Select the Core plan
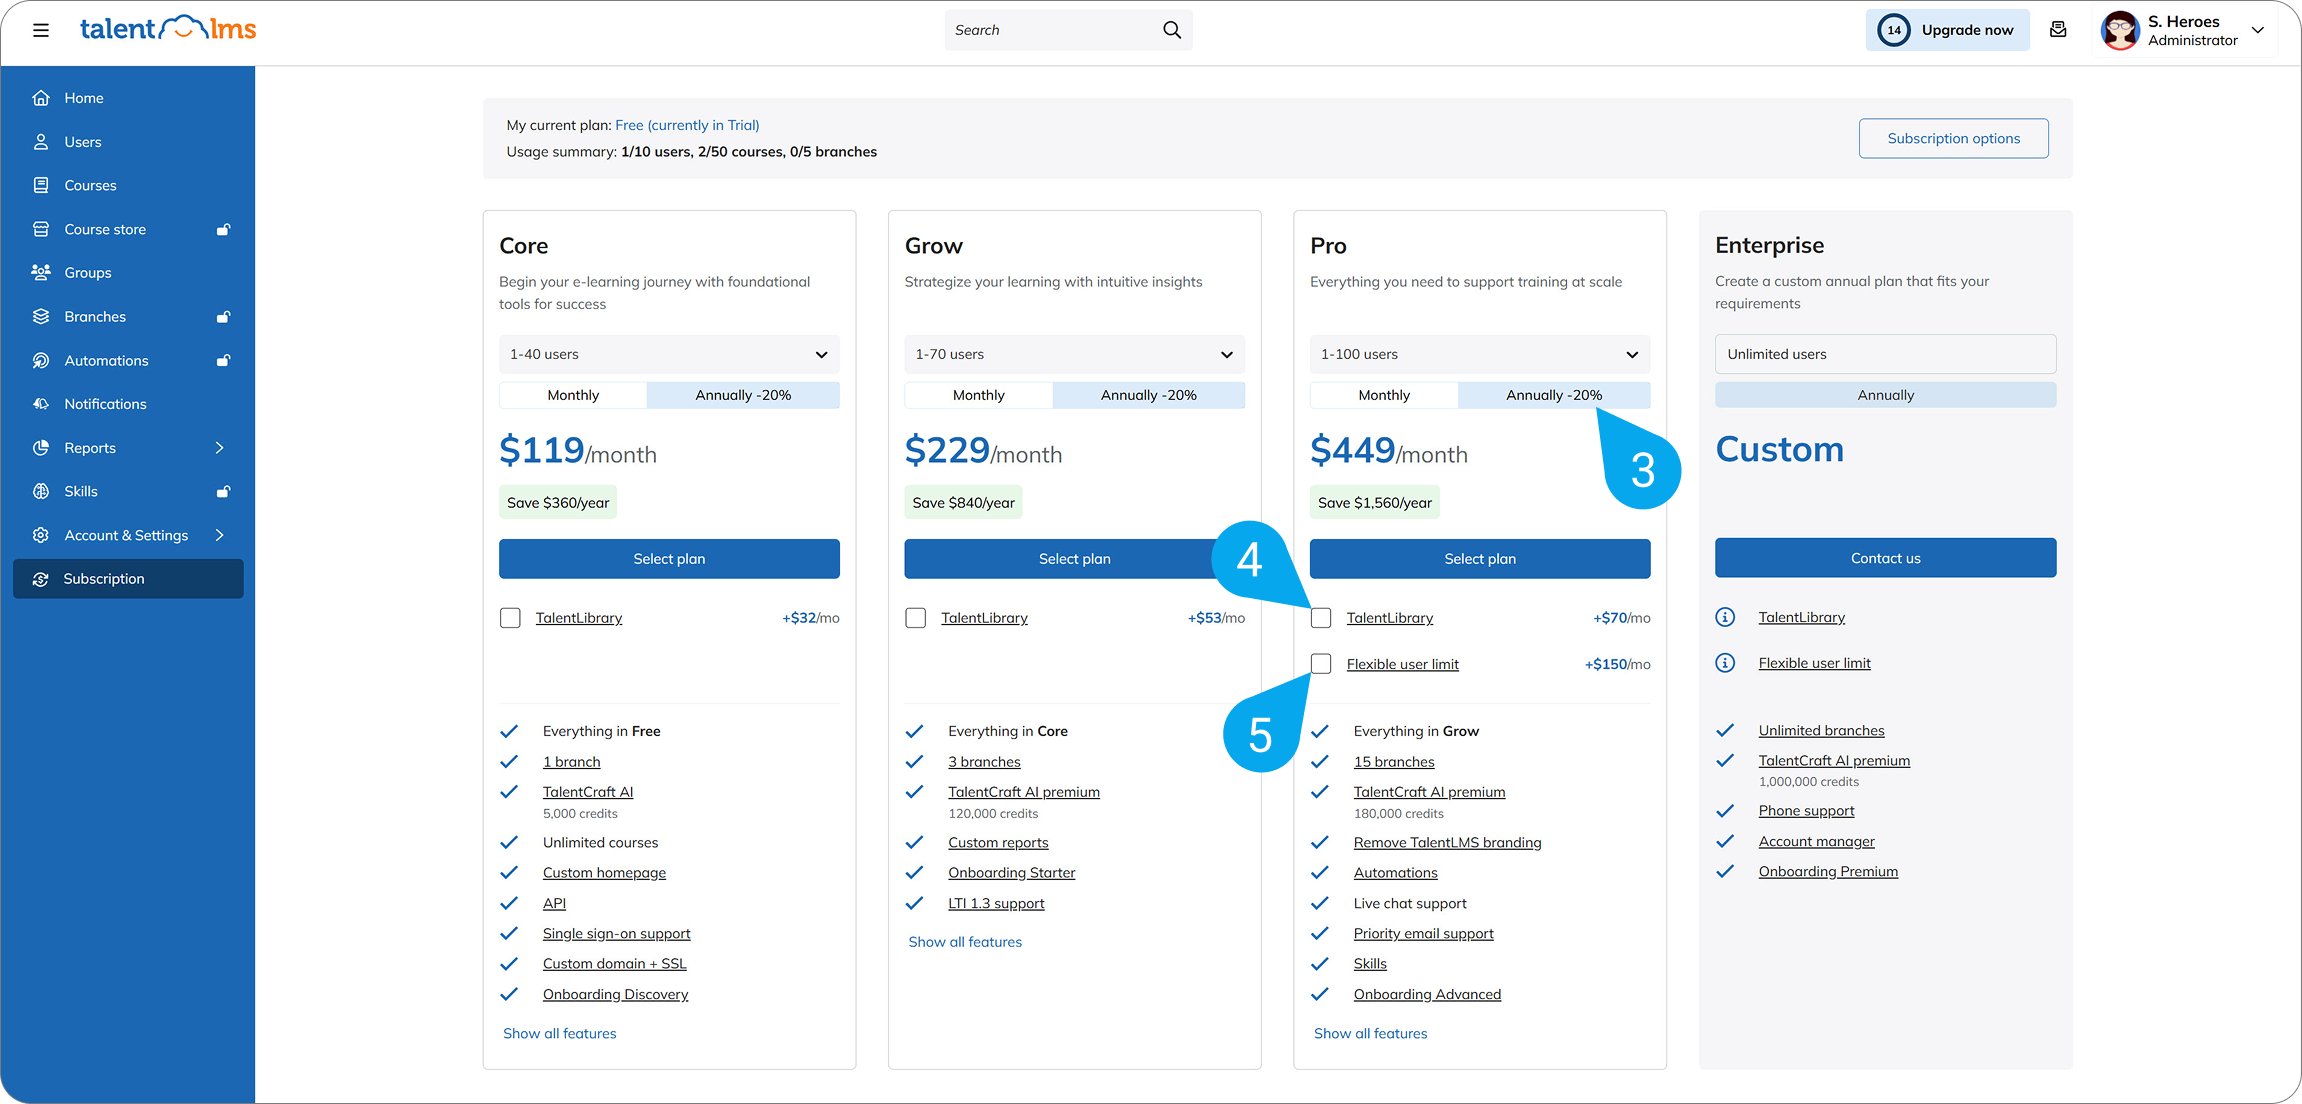2302x1104 pixels. (x=669, y=559)
